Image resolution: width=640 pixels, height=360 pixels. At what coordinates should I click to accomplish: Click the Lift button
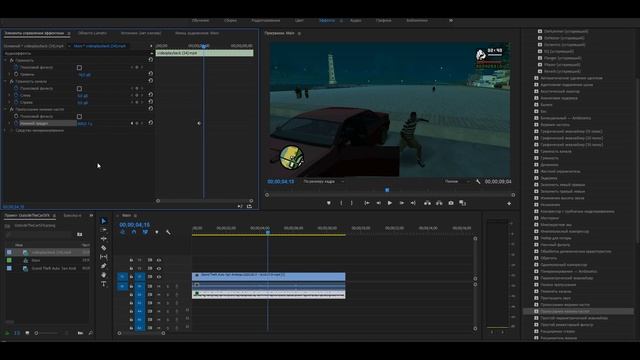427,203
